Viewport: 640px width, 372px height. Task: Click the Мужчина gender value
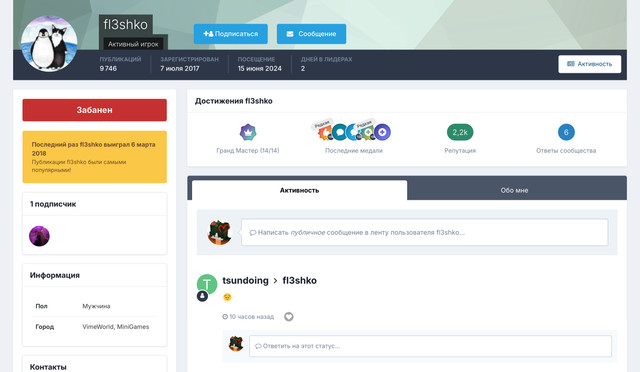tap(96, 306)
